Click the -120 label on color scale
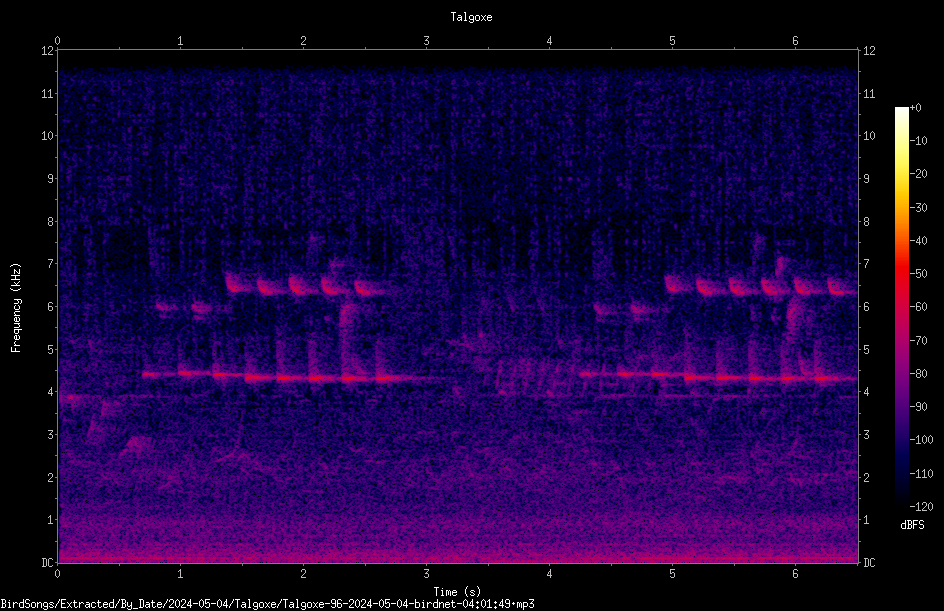The image size is (944, 611). pos(921,506)
